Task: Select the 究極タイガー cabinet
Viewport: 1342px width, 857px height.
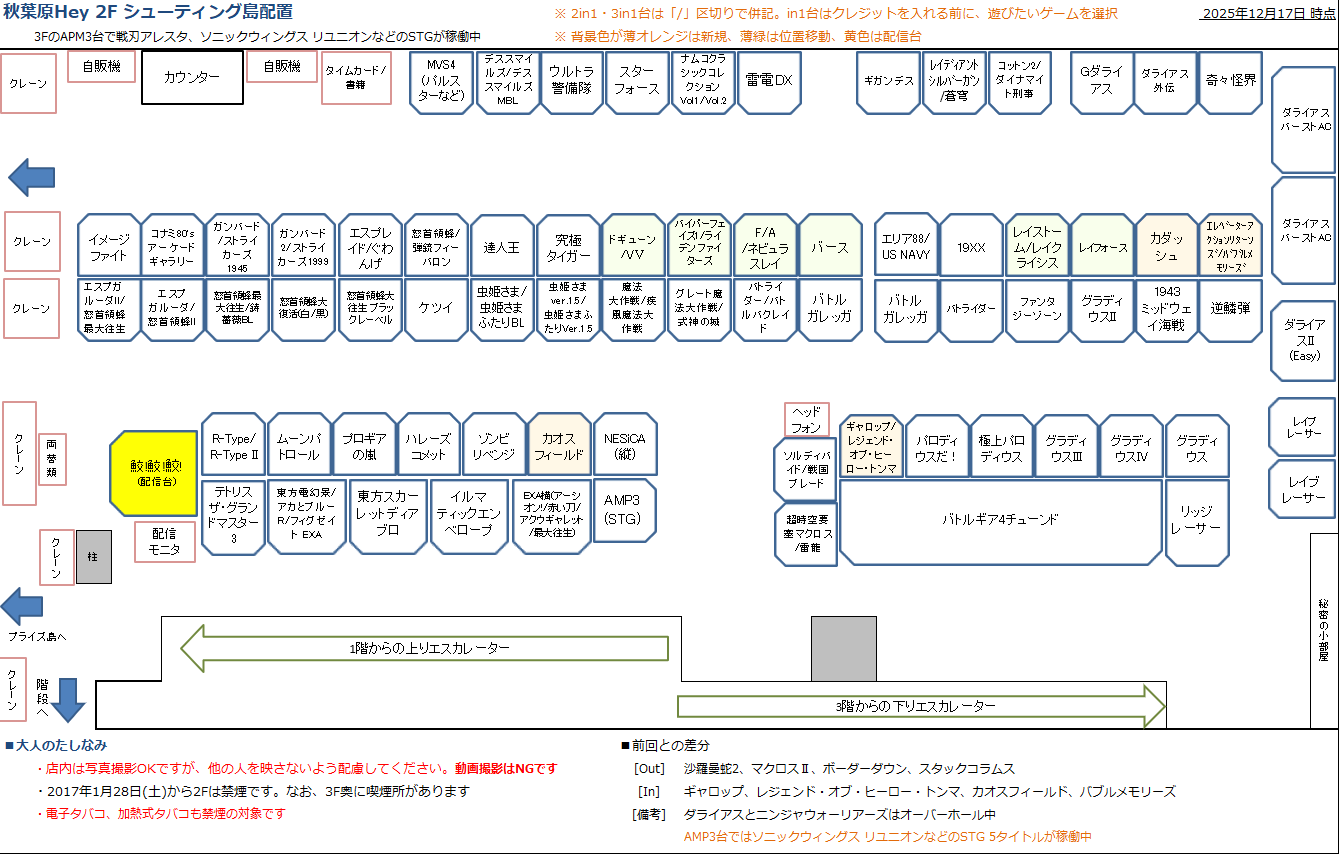Action: click(x=567, y=246)
